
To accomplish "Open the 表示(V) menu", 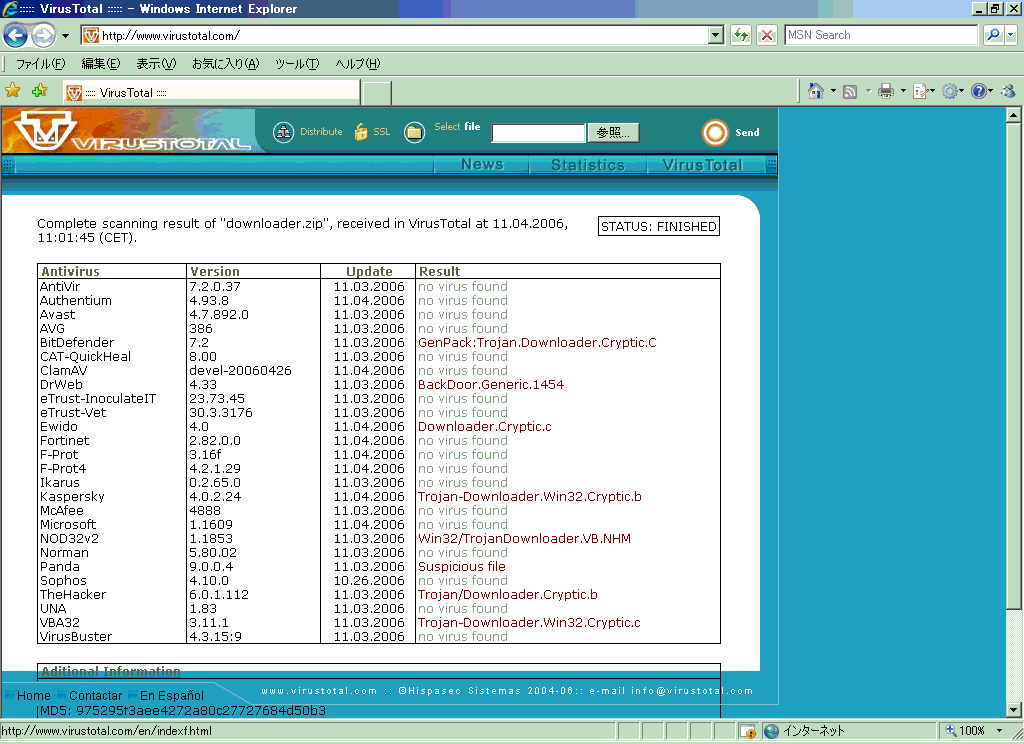I will coord(156,64).
